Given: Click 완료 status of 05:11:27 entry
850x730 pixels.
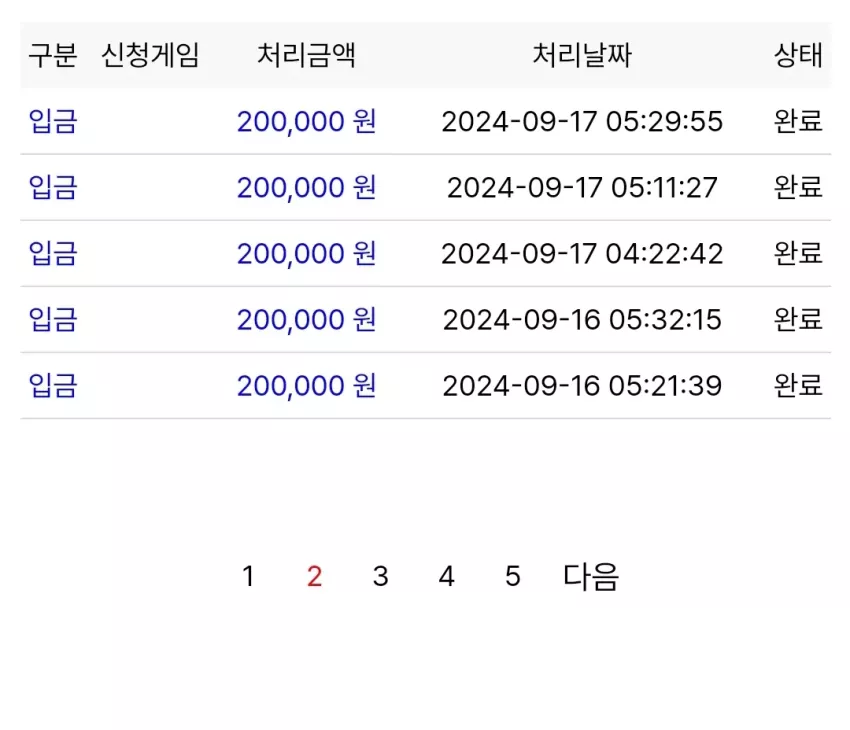Looking at the screenshot, I should (798, 187).
